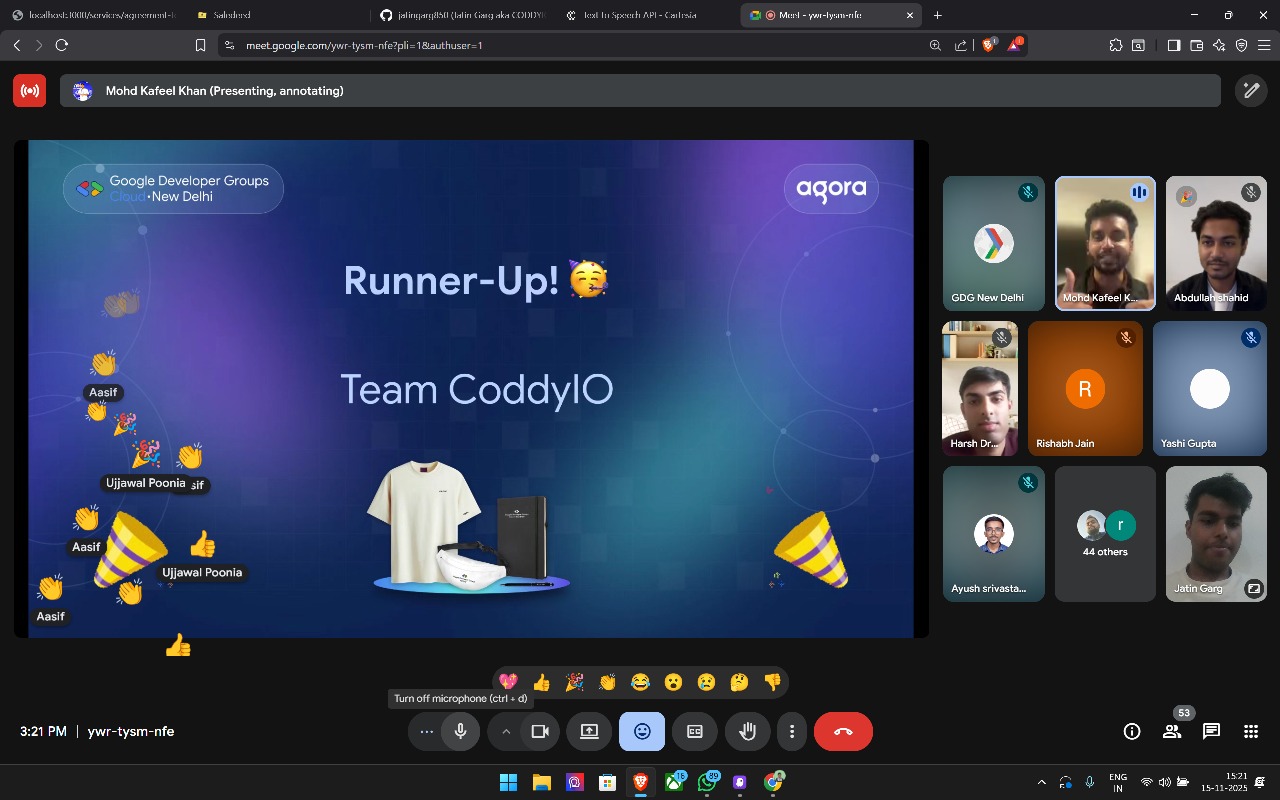The width and height of the screenshot is (1280, 800).
Task: Send the clapping hands emoji reaction
Action: pos(607,682)
